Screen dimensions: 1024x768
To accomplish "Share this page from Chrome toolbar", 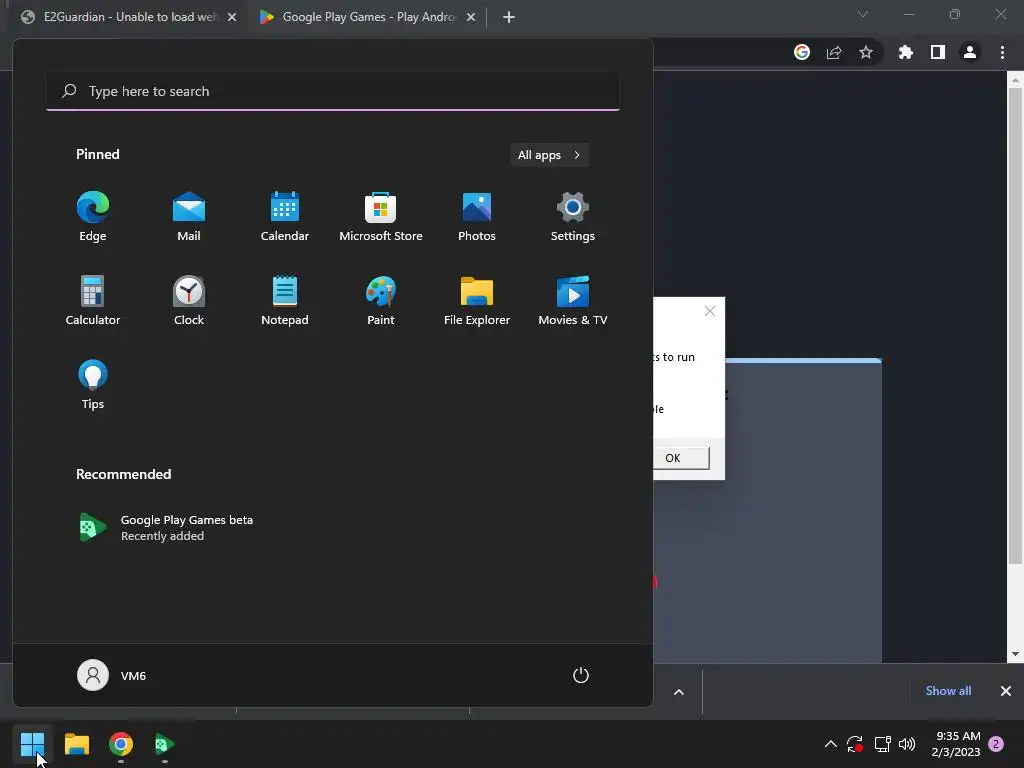I will point(834,52).
